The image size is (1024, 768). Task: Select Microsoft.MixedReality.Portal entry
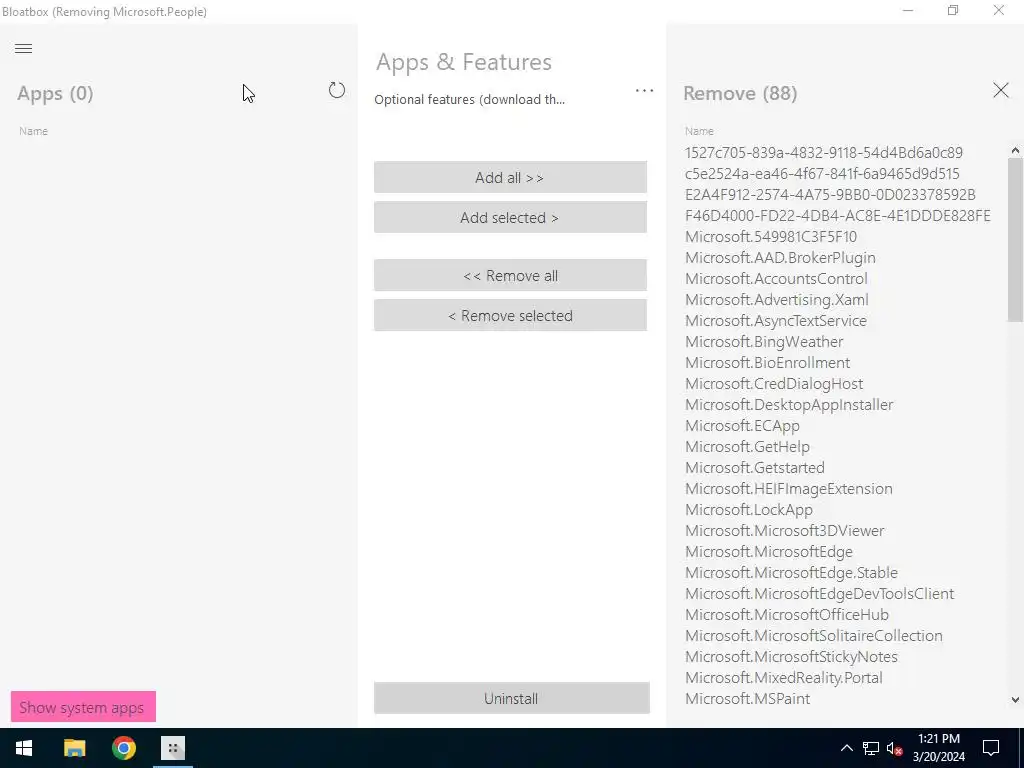point(784,677)
